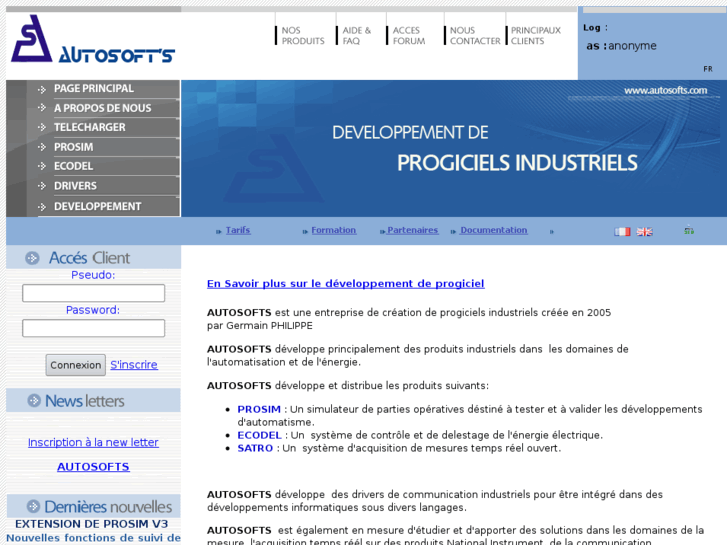Click the bullet arrow before Documentation
727x545 pixels.
click(453, 231)
